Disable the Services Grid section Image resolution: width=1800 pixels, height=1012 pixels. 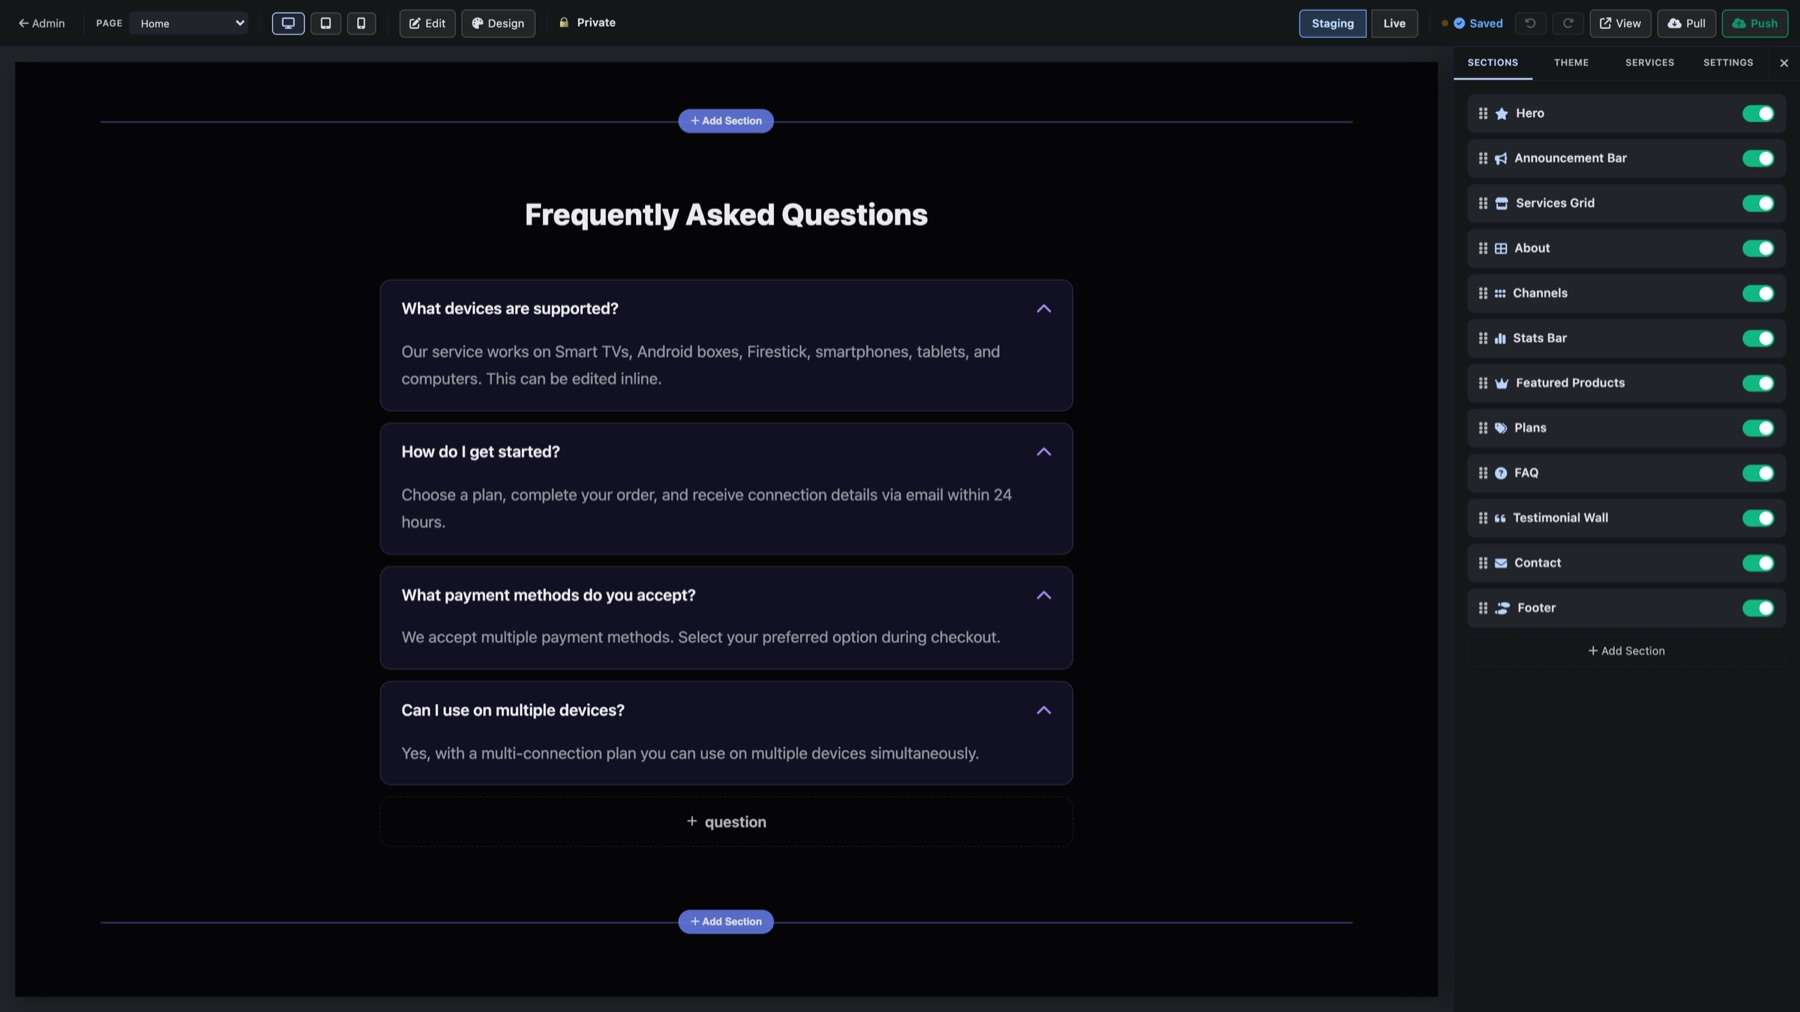click(1758, 204)
